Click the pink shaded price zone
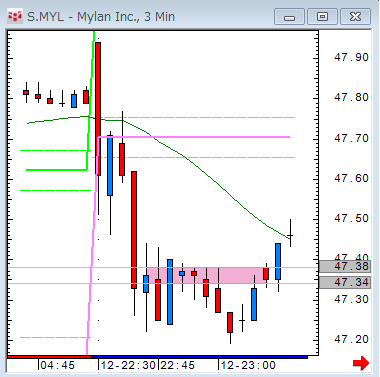This screenshot has width=380, height=377. [205, 275]
